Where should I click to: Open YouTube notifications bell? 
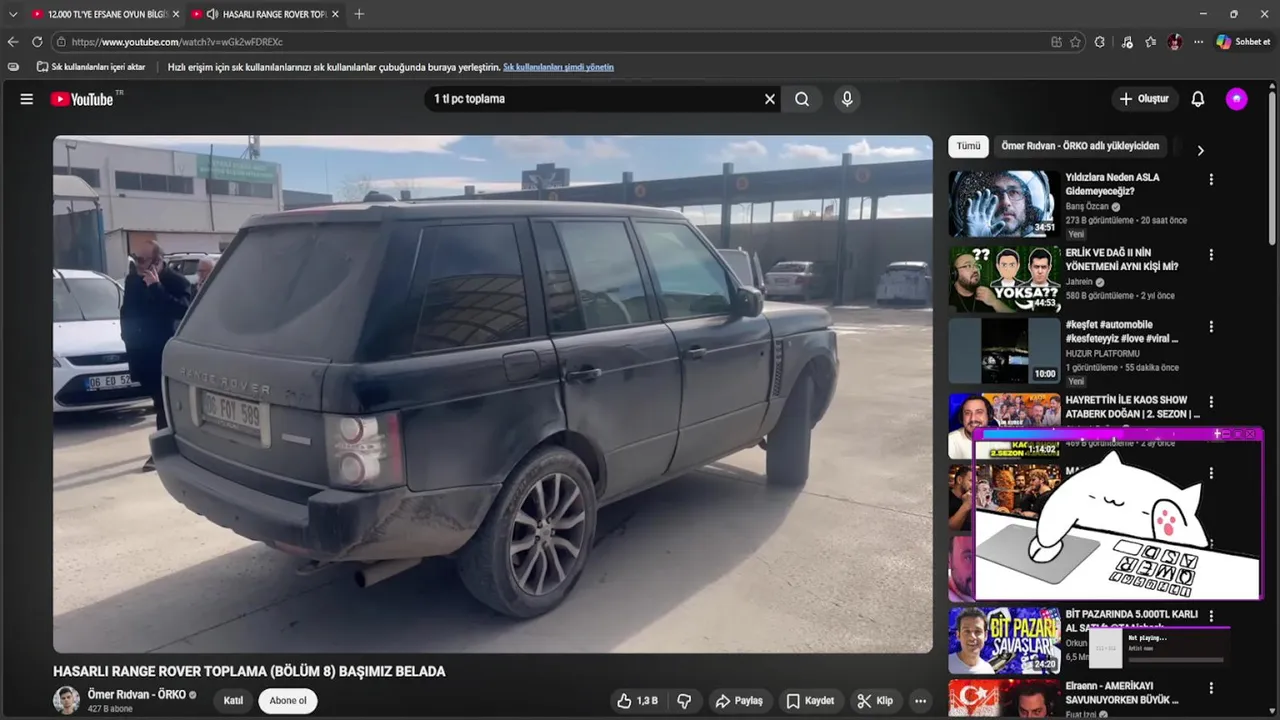1198,99
